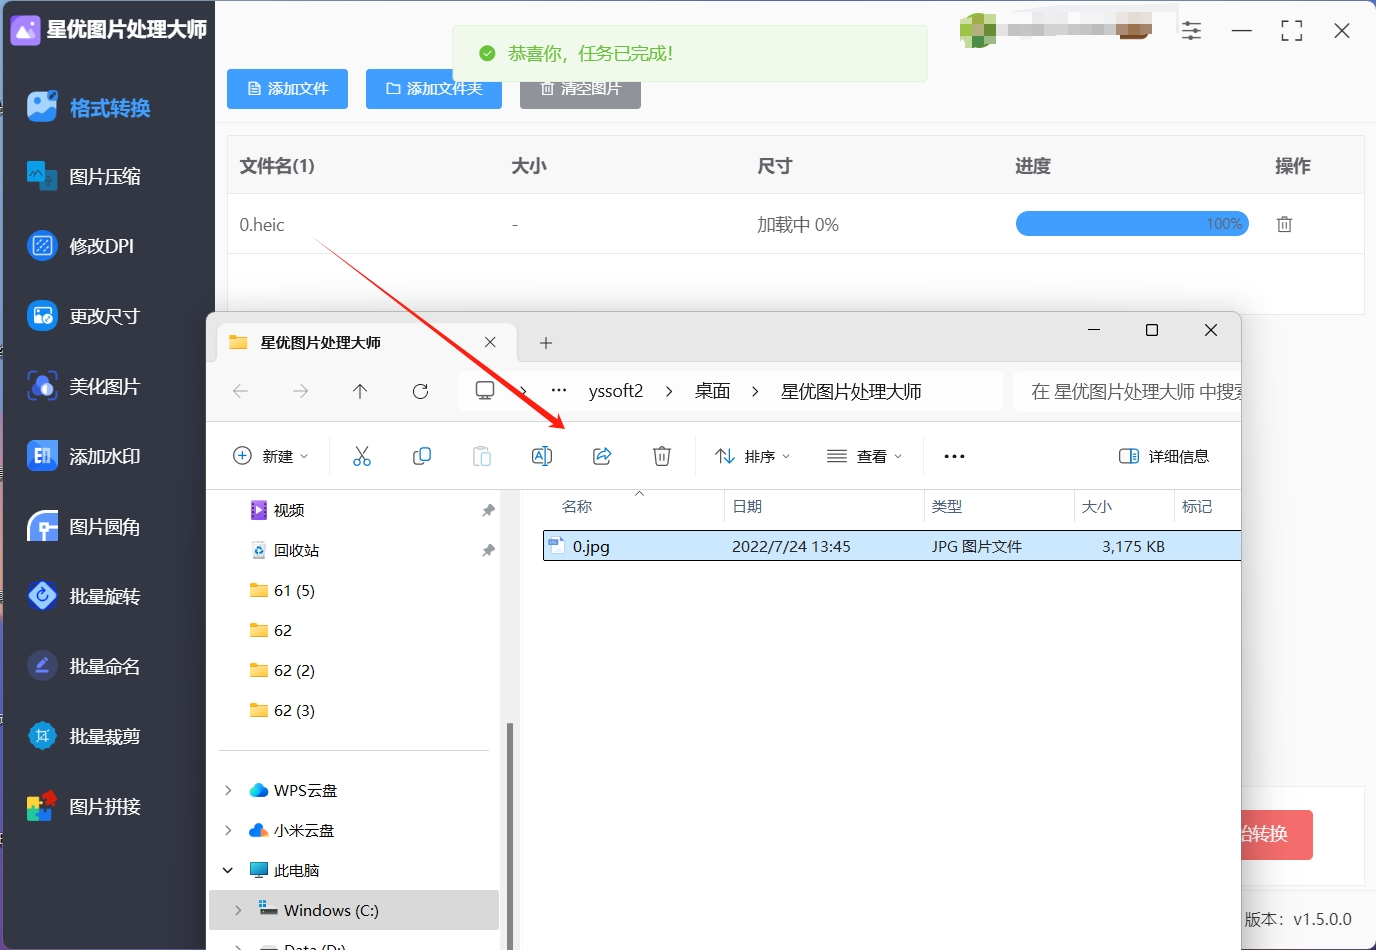
Task: Sort by 大小 column in Explorer
Action: [1097, 507]
